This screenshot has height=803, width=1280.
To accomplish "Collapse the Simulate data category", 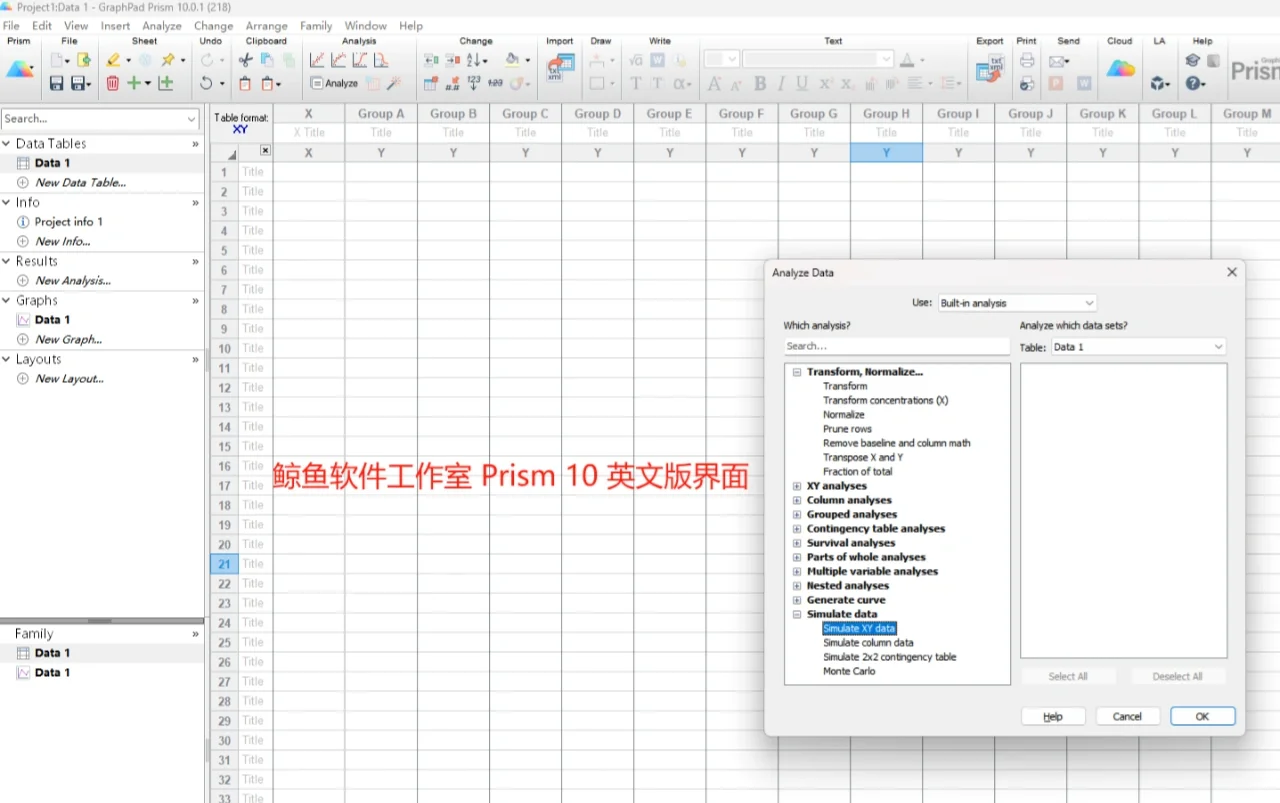I will pos(797,615).
